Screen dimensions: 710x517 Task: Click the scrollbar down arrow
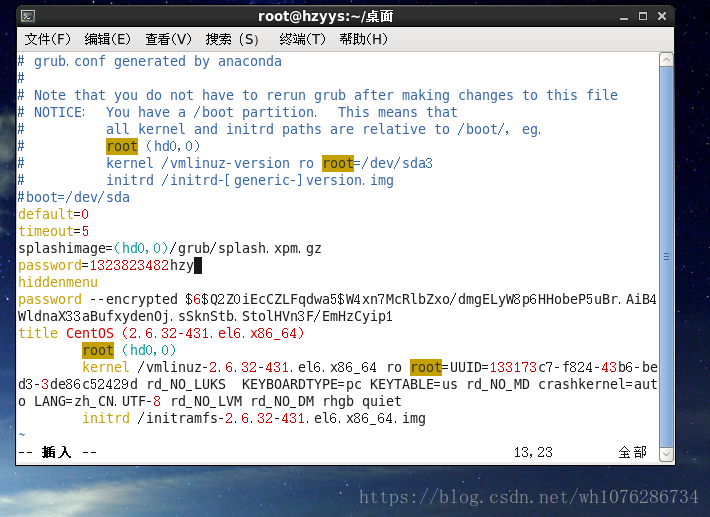coord(666,454)
